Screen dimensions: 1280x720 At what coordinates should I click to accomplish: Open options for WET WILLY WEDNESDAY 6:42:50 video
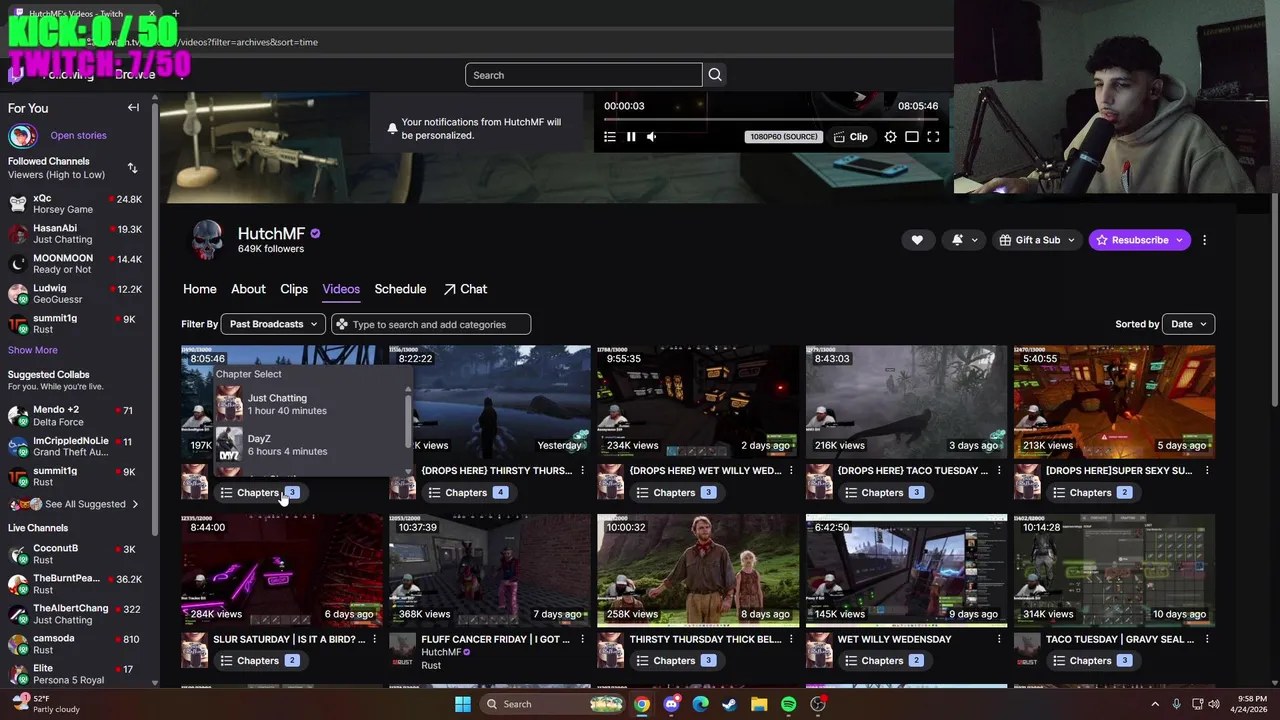(998, 639)
